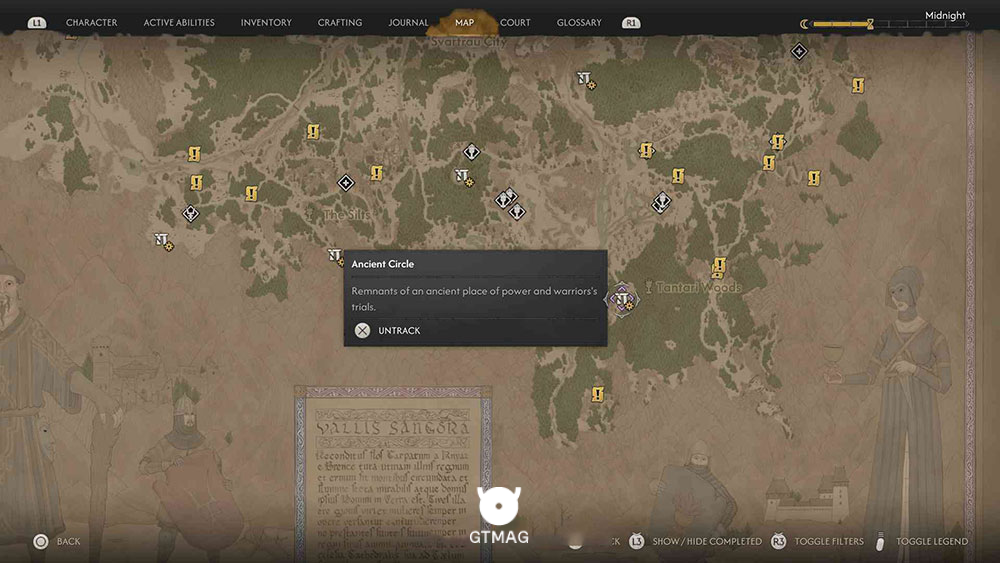Click Toggle Legend
Viewport: 1000px width, 563px height.
[x=932, y=541]
